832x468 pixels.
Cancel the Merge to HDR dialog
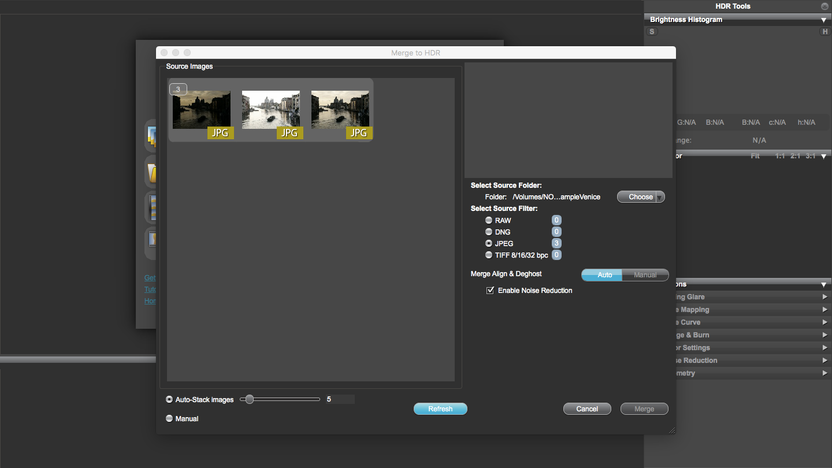pos(587,409)
